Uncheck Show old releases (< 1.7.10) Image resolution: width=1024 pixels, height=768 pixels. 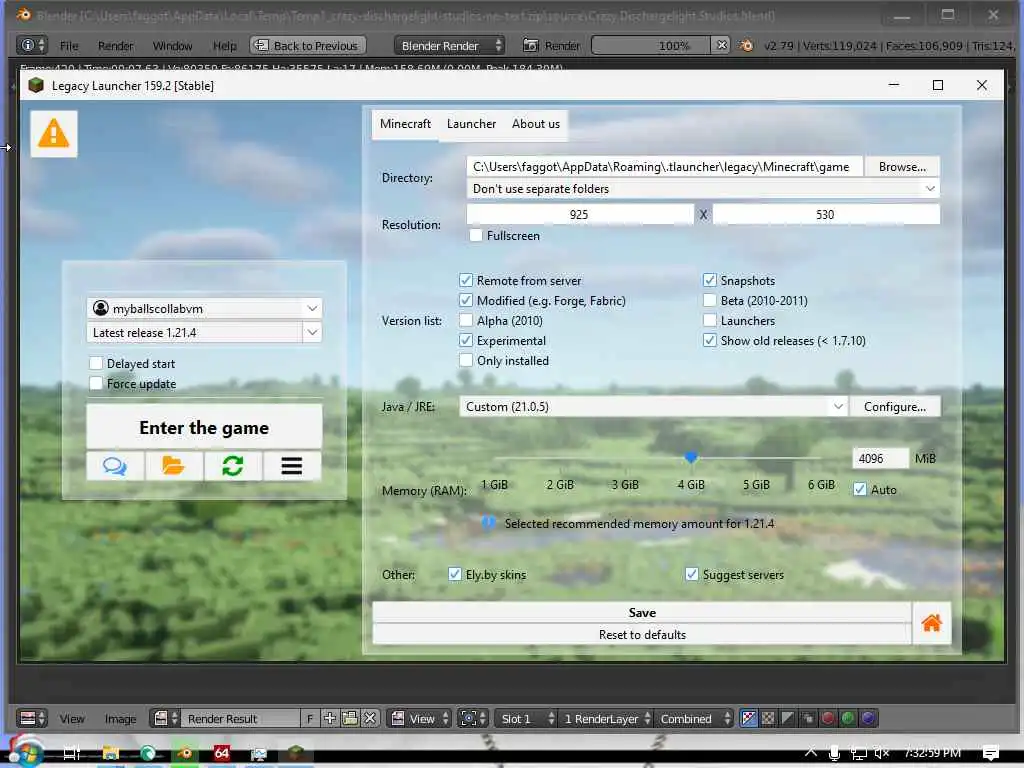710,340
